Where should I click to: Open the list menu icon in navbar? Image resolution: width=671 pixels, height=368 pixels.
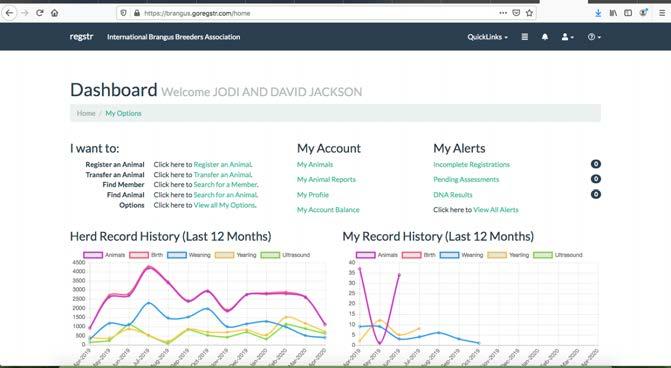(x=525, y=37)
